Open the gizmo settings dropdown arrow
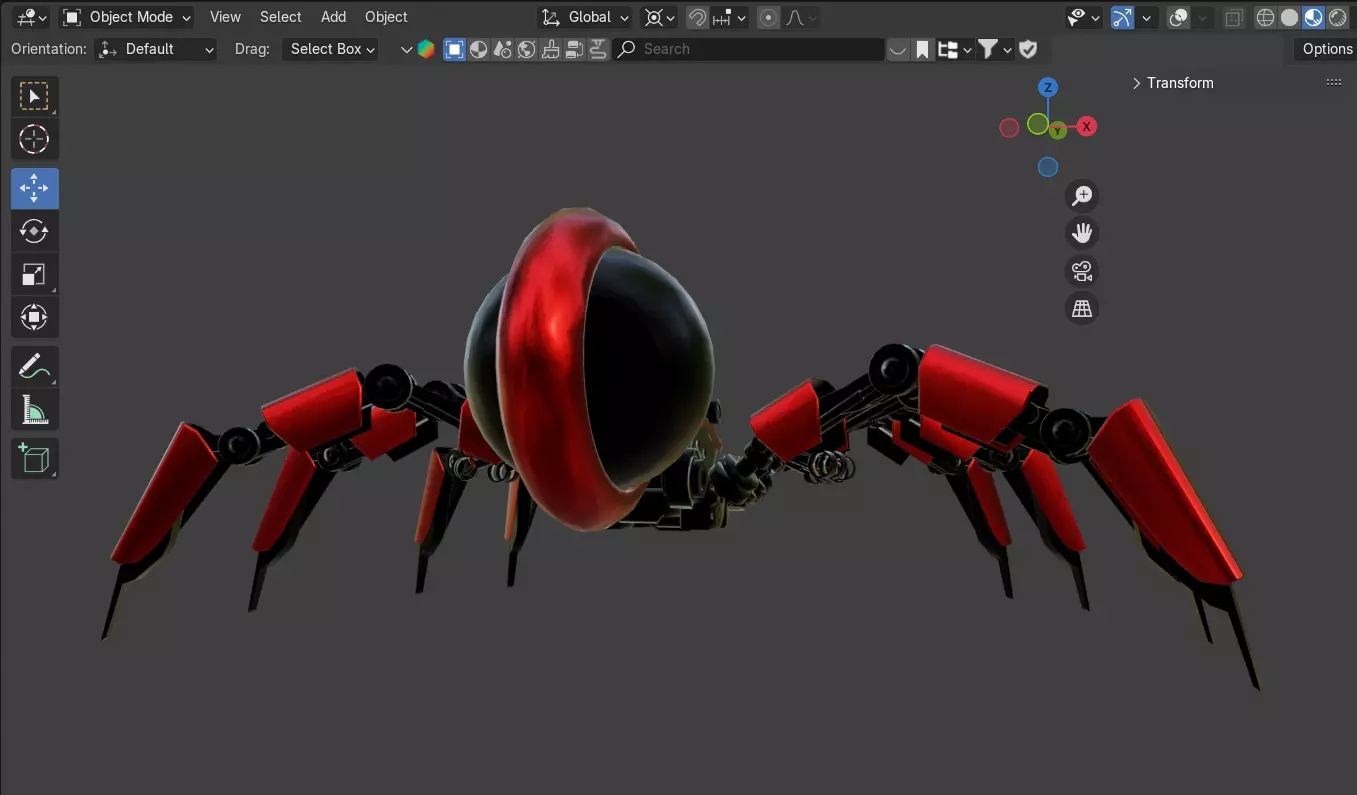1357x795 pixels. 1147,17
